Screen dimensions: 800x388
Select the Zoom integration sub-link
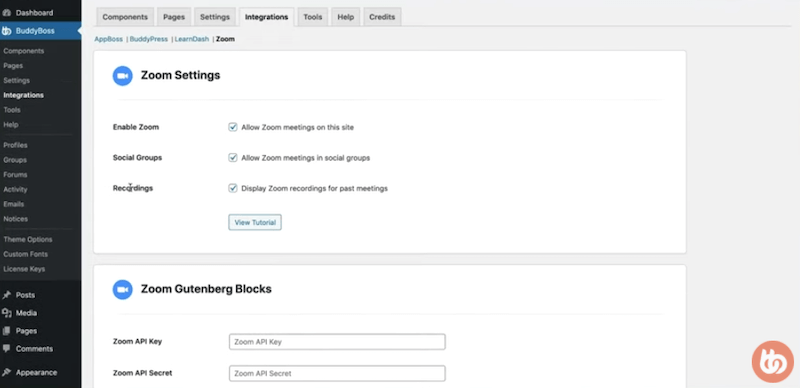[x=226, y=39]
